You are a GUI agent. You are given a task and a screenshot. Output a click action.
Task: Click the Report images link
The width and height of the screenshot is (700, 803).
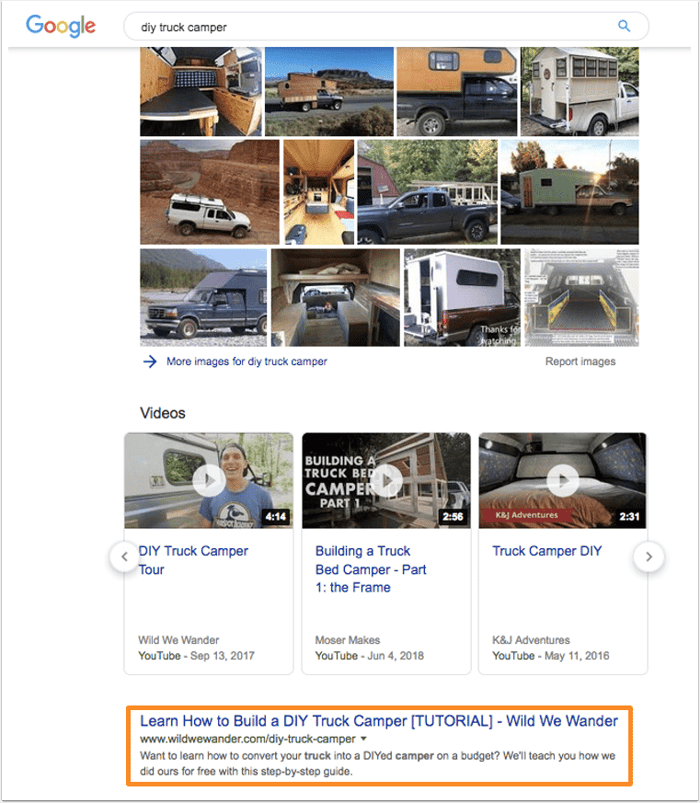tap(580, 362)
